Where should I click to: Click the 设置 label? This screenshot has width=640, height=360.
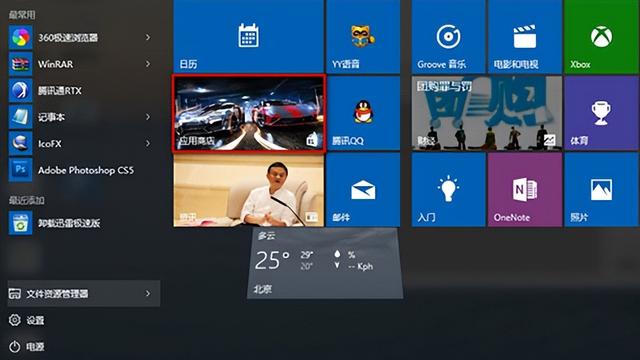pos(35,321)
